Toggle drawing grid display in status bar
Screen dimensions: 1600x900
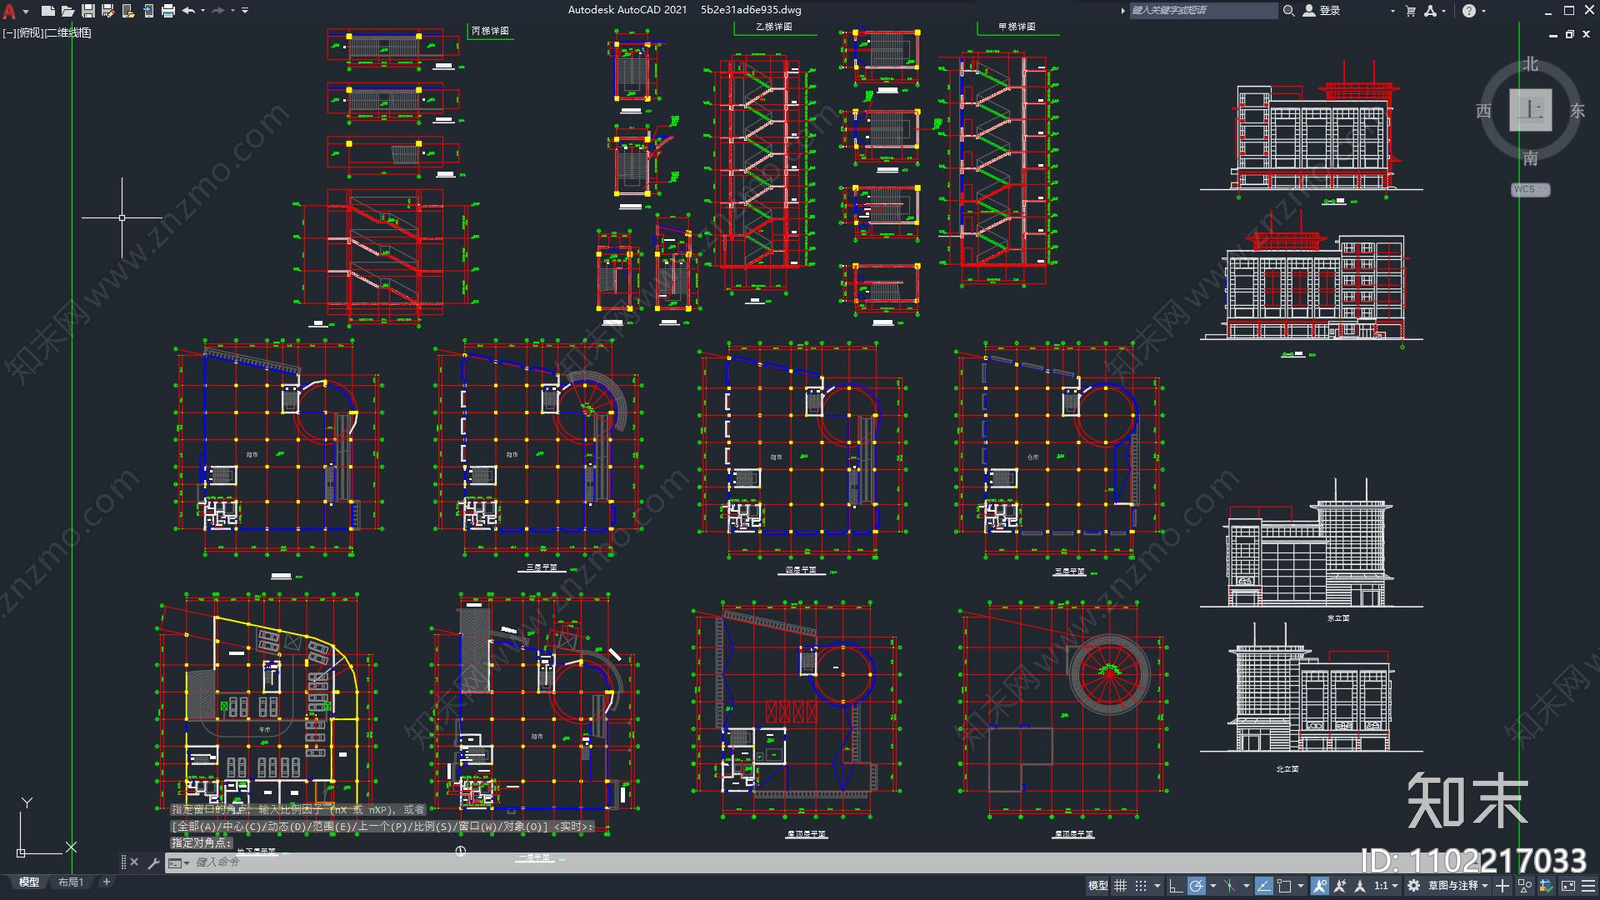point(1120,885)
